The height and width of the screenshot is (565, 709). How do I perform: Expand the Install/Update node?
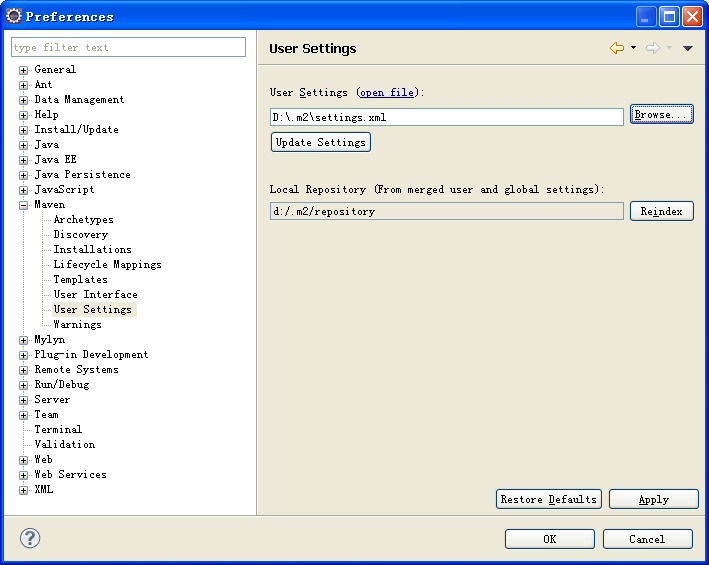pos(24,130)
